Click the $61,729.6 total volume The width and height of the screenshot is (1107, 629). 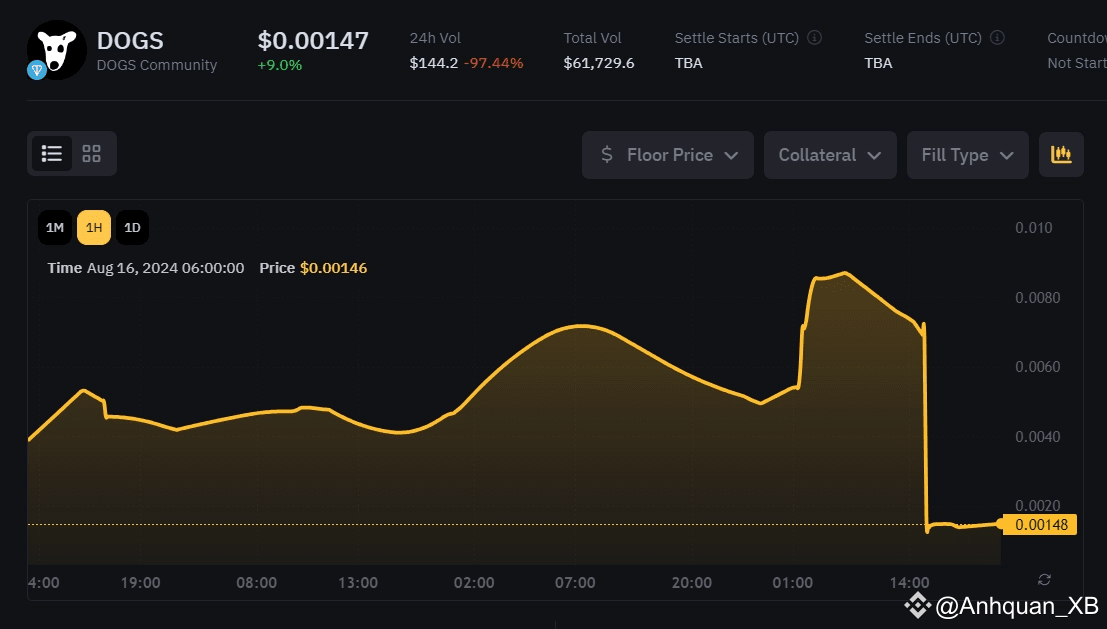[599, 63]
